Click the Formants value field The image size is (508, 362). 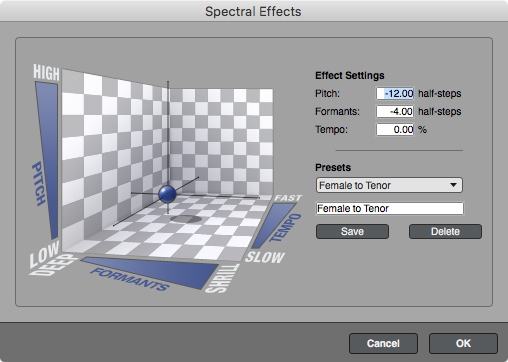[x=395, y=111]
